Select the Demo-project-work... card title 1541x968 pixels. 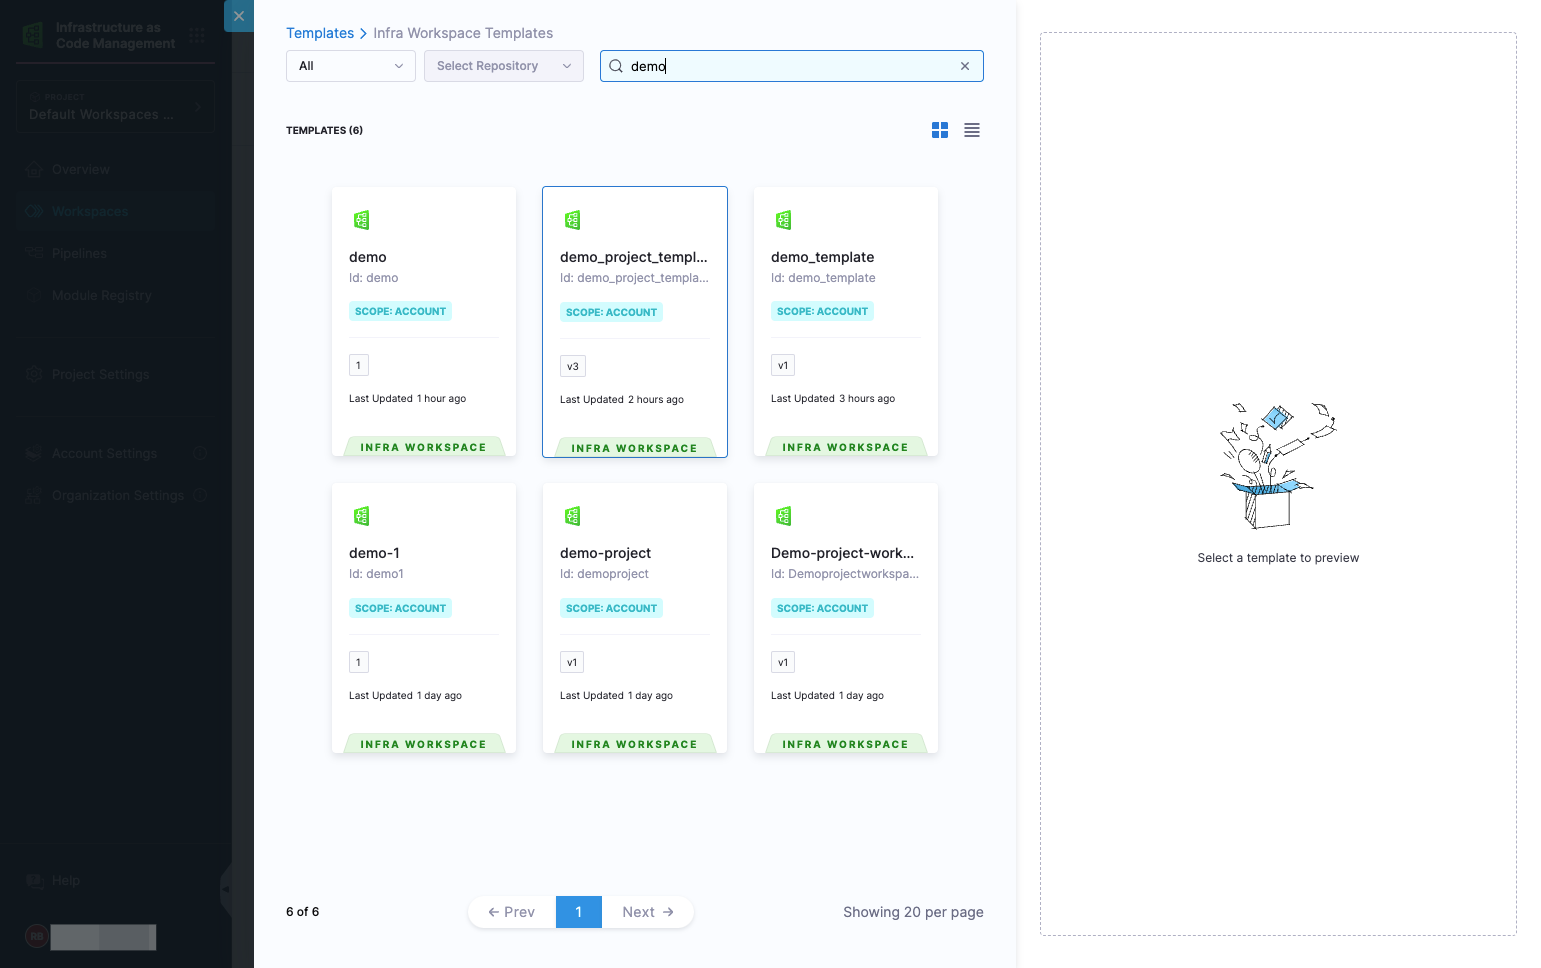tap(843, 553)
